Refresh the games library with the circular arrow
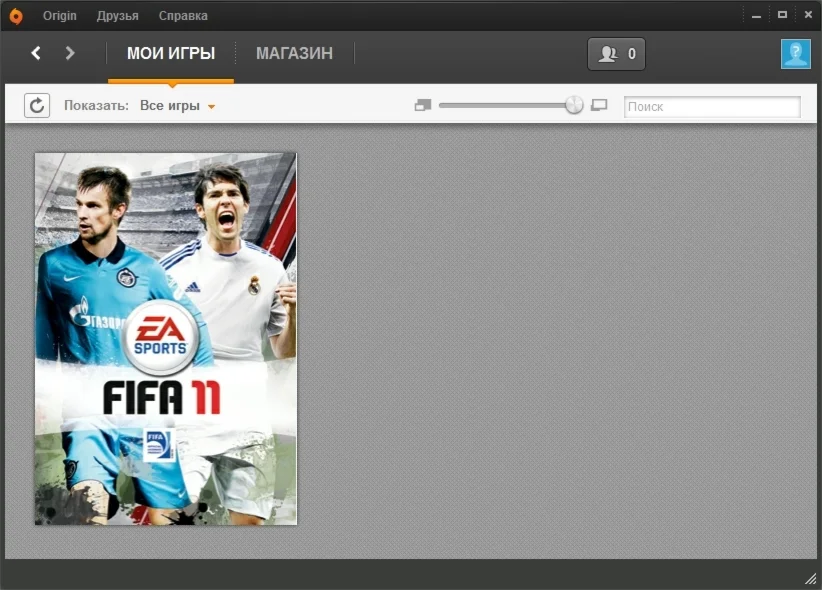The height and width of the screenshot is (590, 822). (37, 105)
